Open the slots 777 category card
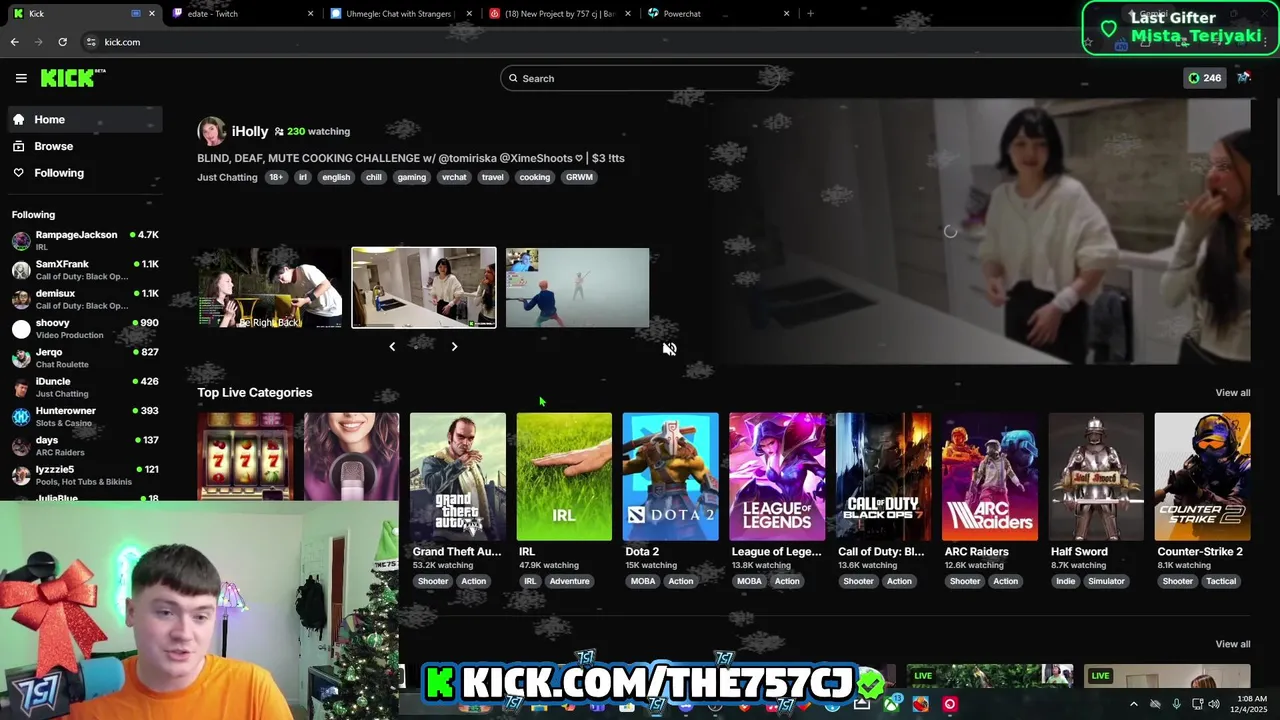Image resolution: width=1280 pixels, height=720 pixels. (x=245, y=456)
